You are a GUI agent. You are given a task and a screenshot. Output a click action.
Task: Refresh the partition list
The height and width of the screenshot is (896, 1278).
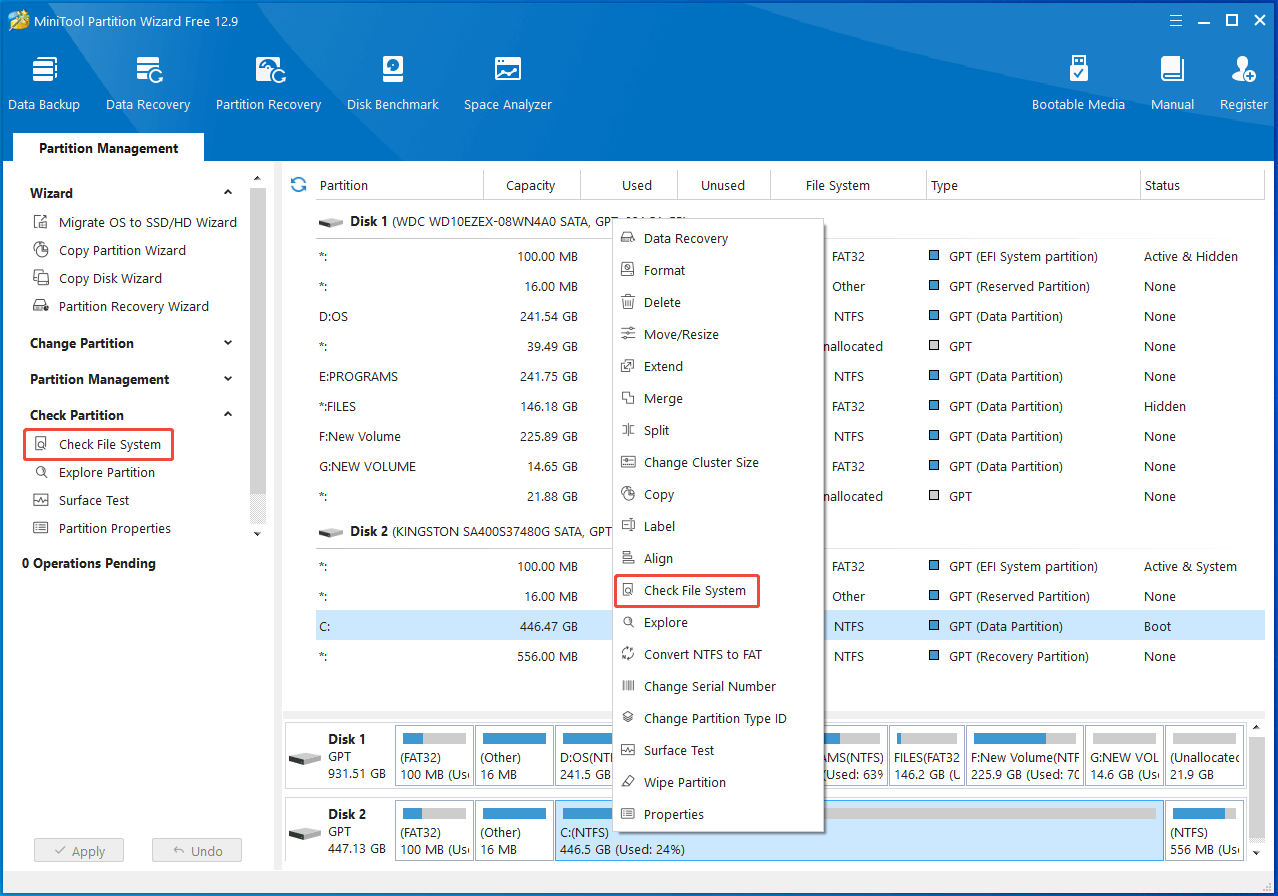coord(298,184)
